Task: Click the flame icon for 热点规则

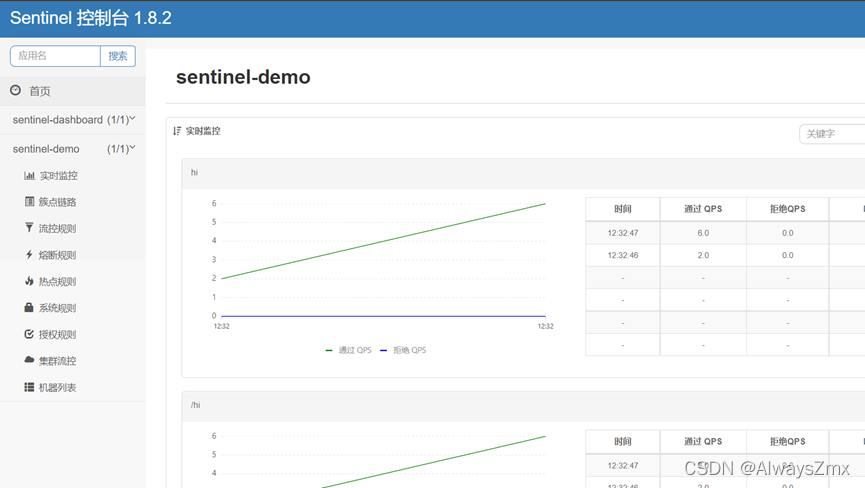Action: [x=29, y=281]
